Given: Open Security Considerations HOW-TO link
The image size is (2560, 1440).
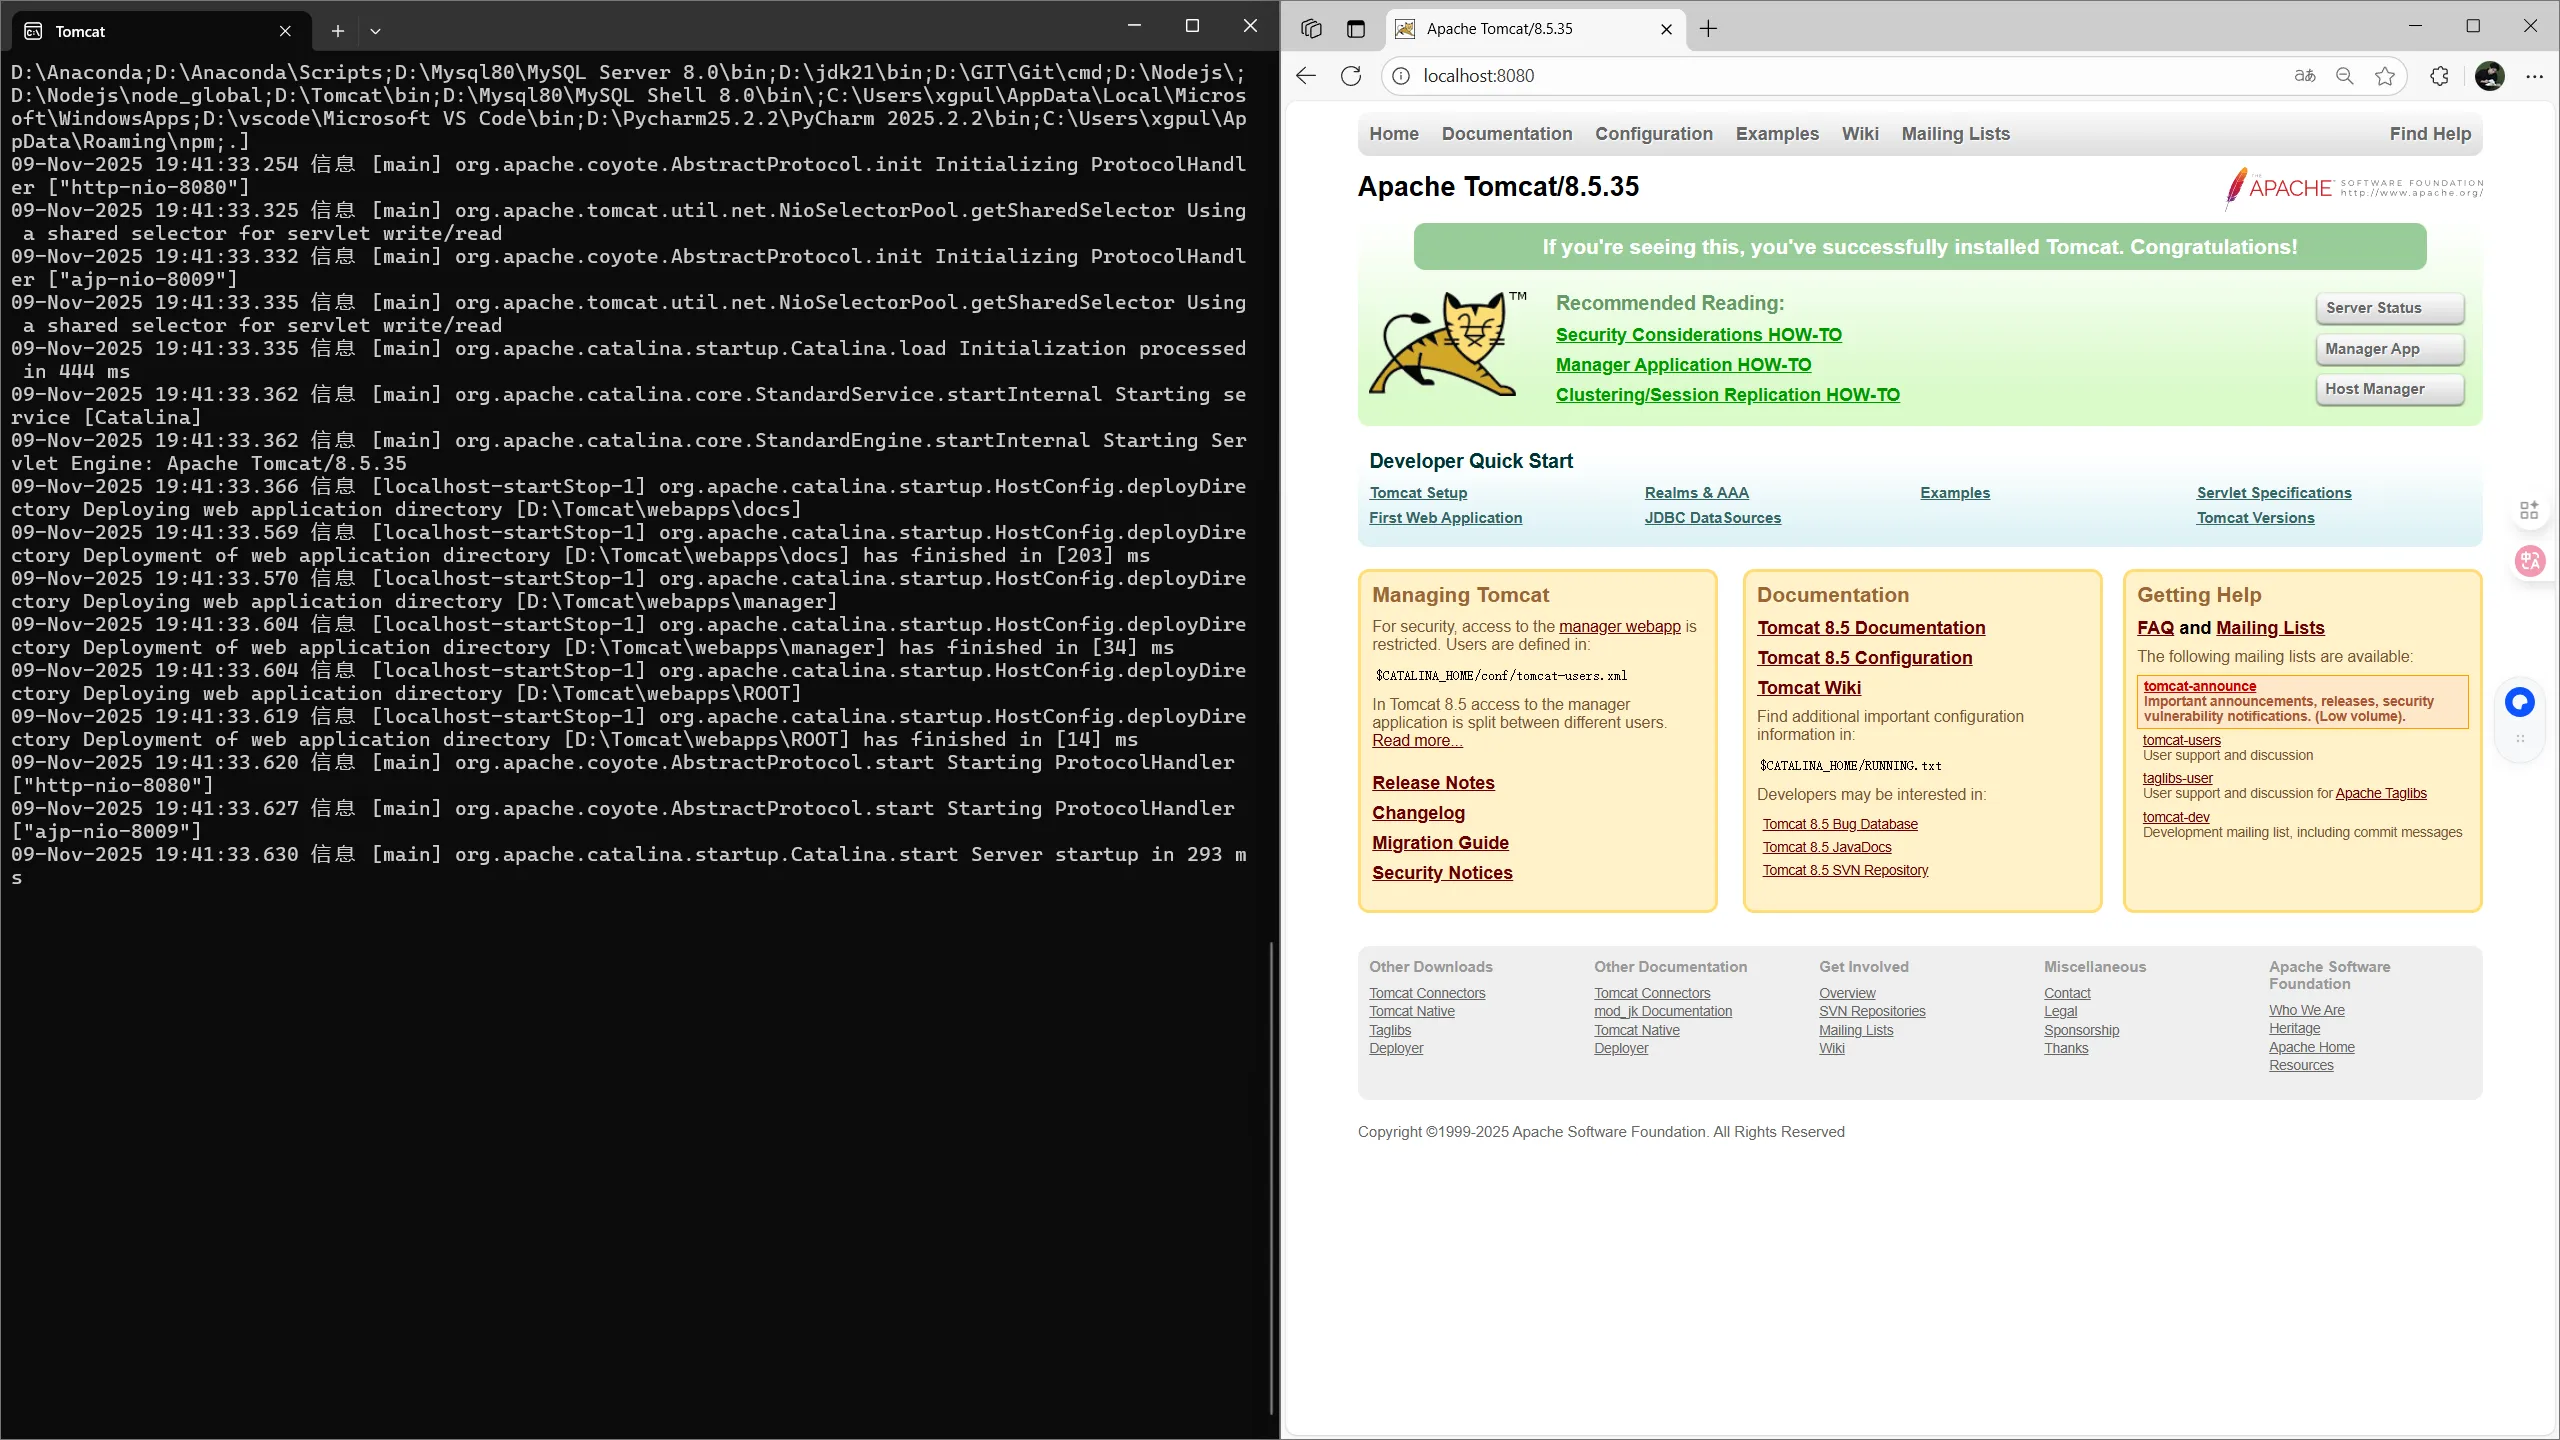Looking at the screenshot, I should tap(1698, 335).
